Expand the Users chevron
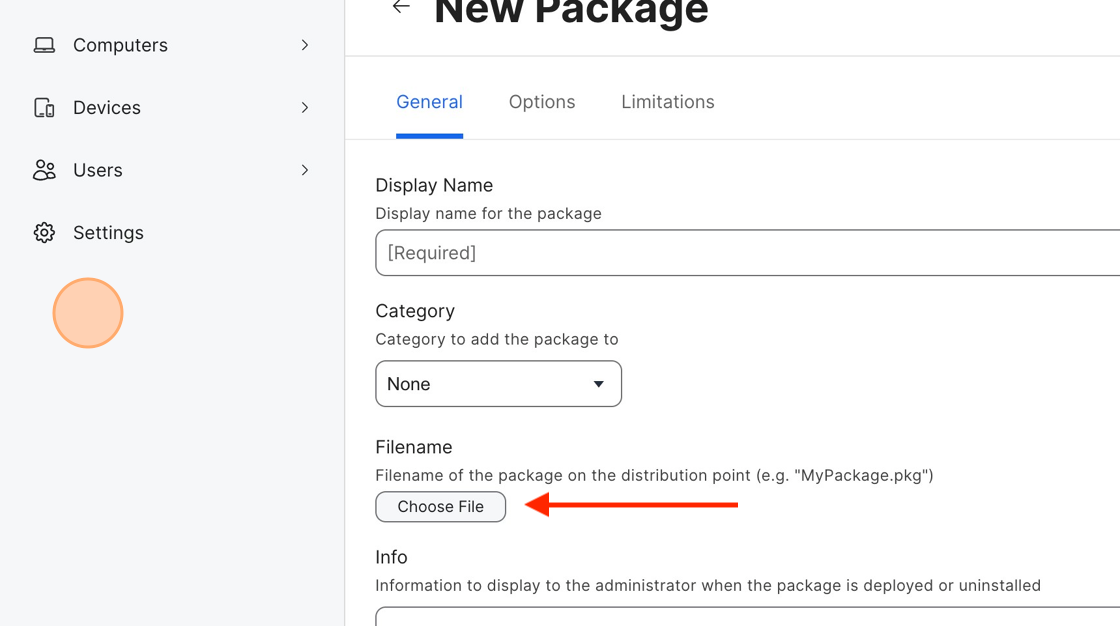The image size is (1120, 626). (x=305, y=170)
